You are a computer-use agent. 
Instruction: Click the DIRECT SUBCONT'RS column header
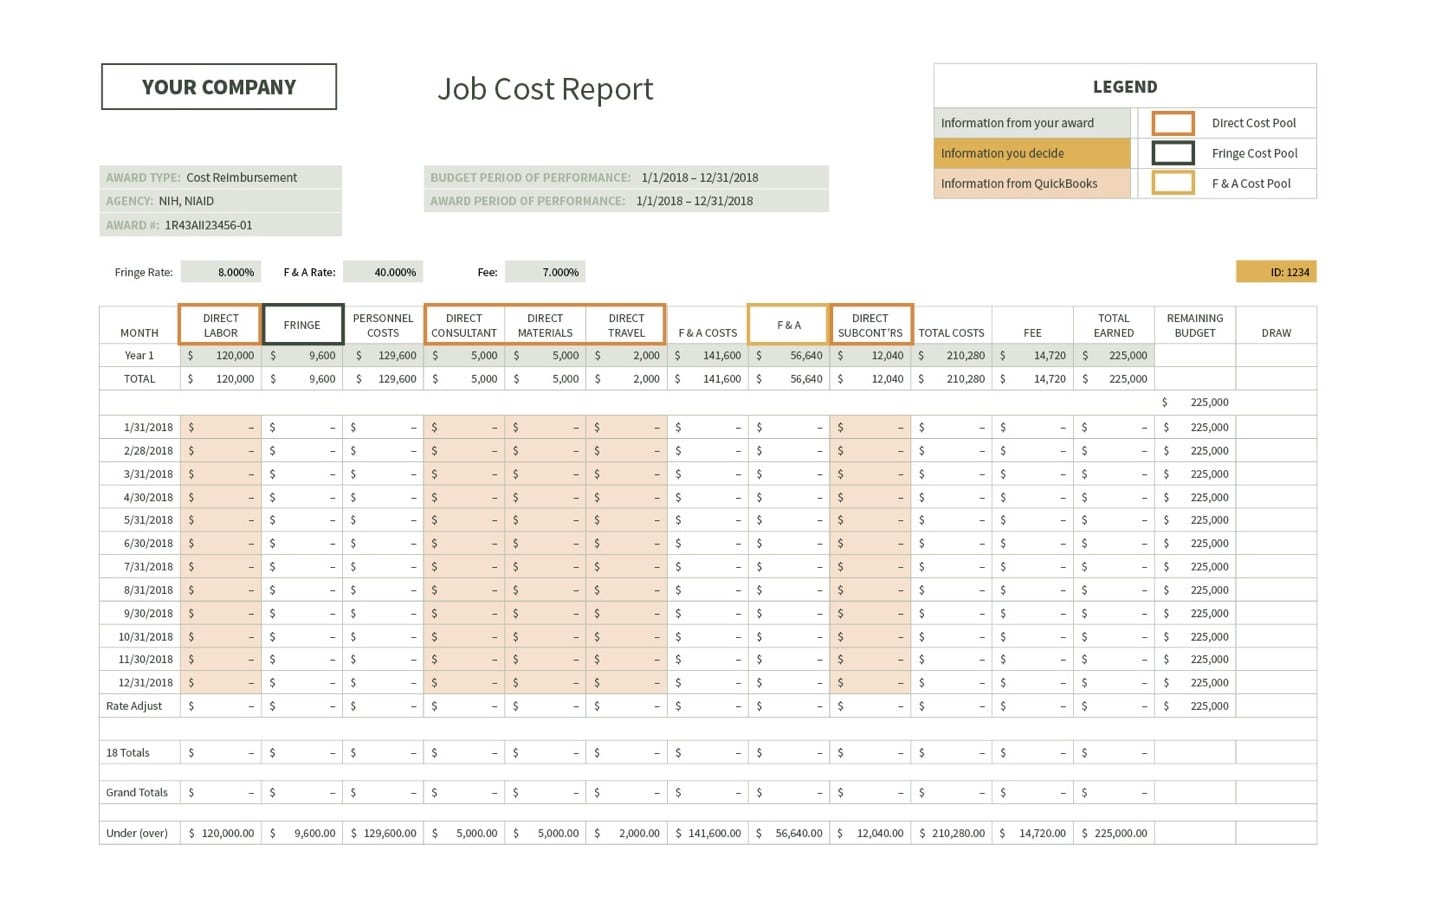[x=870, y=324]
